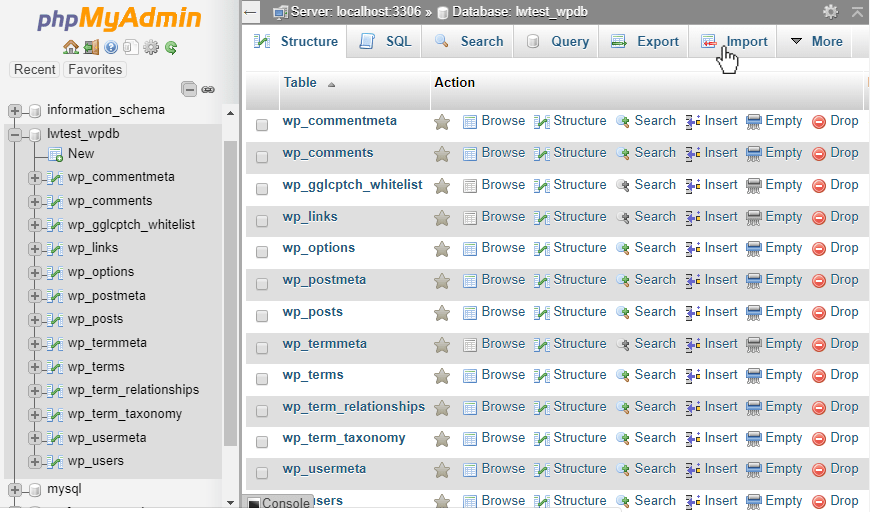Tick the wp_links row checkbox

pyautogui.click(x=262, y=221)
